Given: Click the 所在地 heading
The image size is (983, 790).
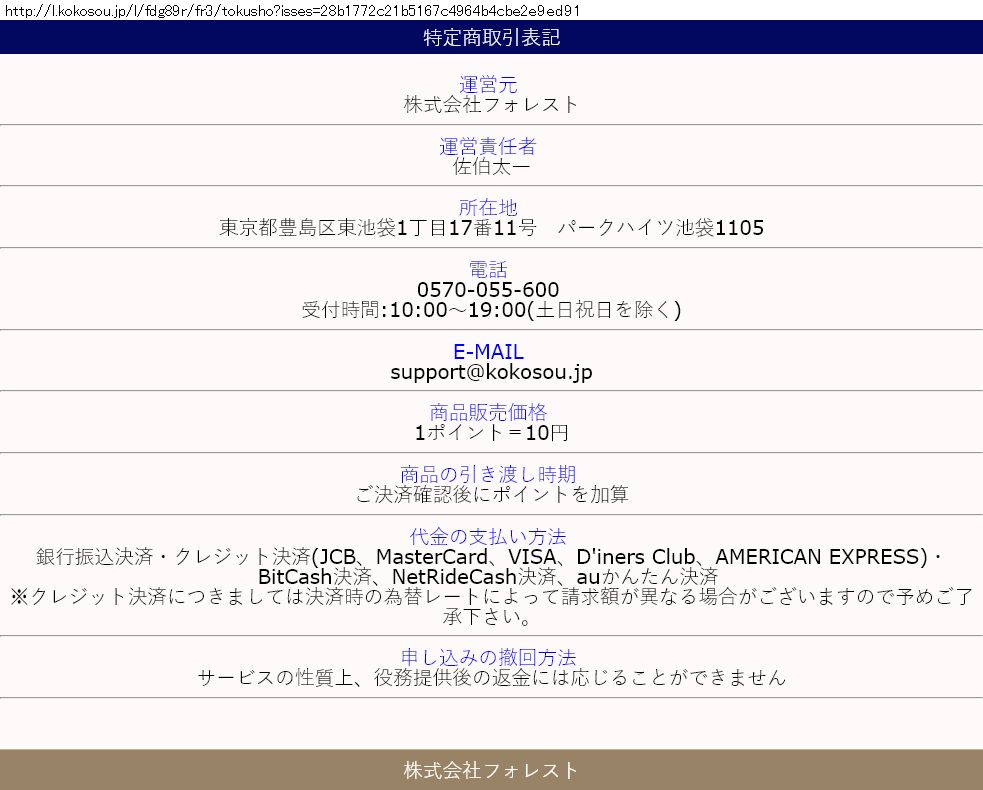Looking at the screenshot, I should [x=488, y=207].
